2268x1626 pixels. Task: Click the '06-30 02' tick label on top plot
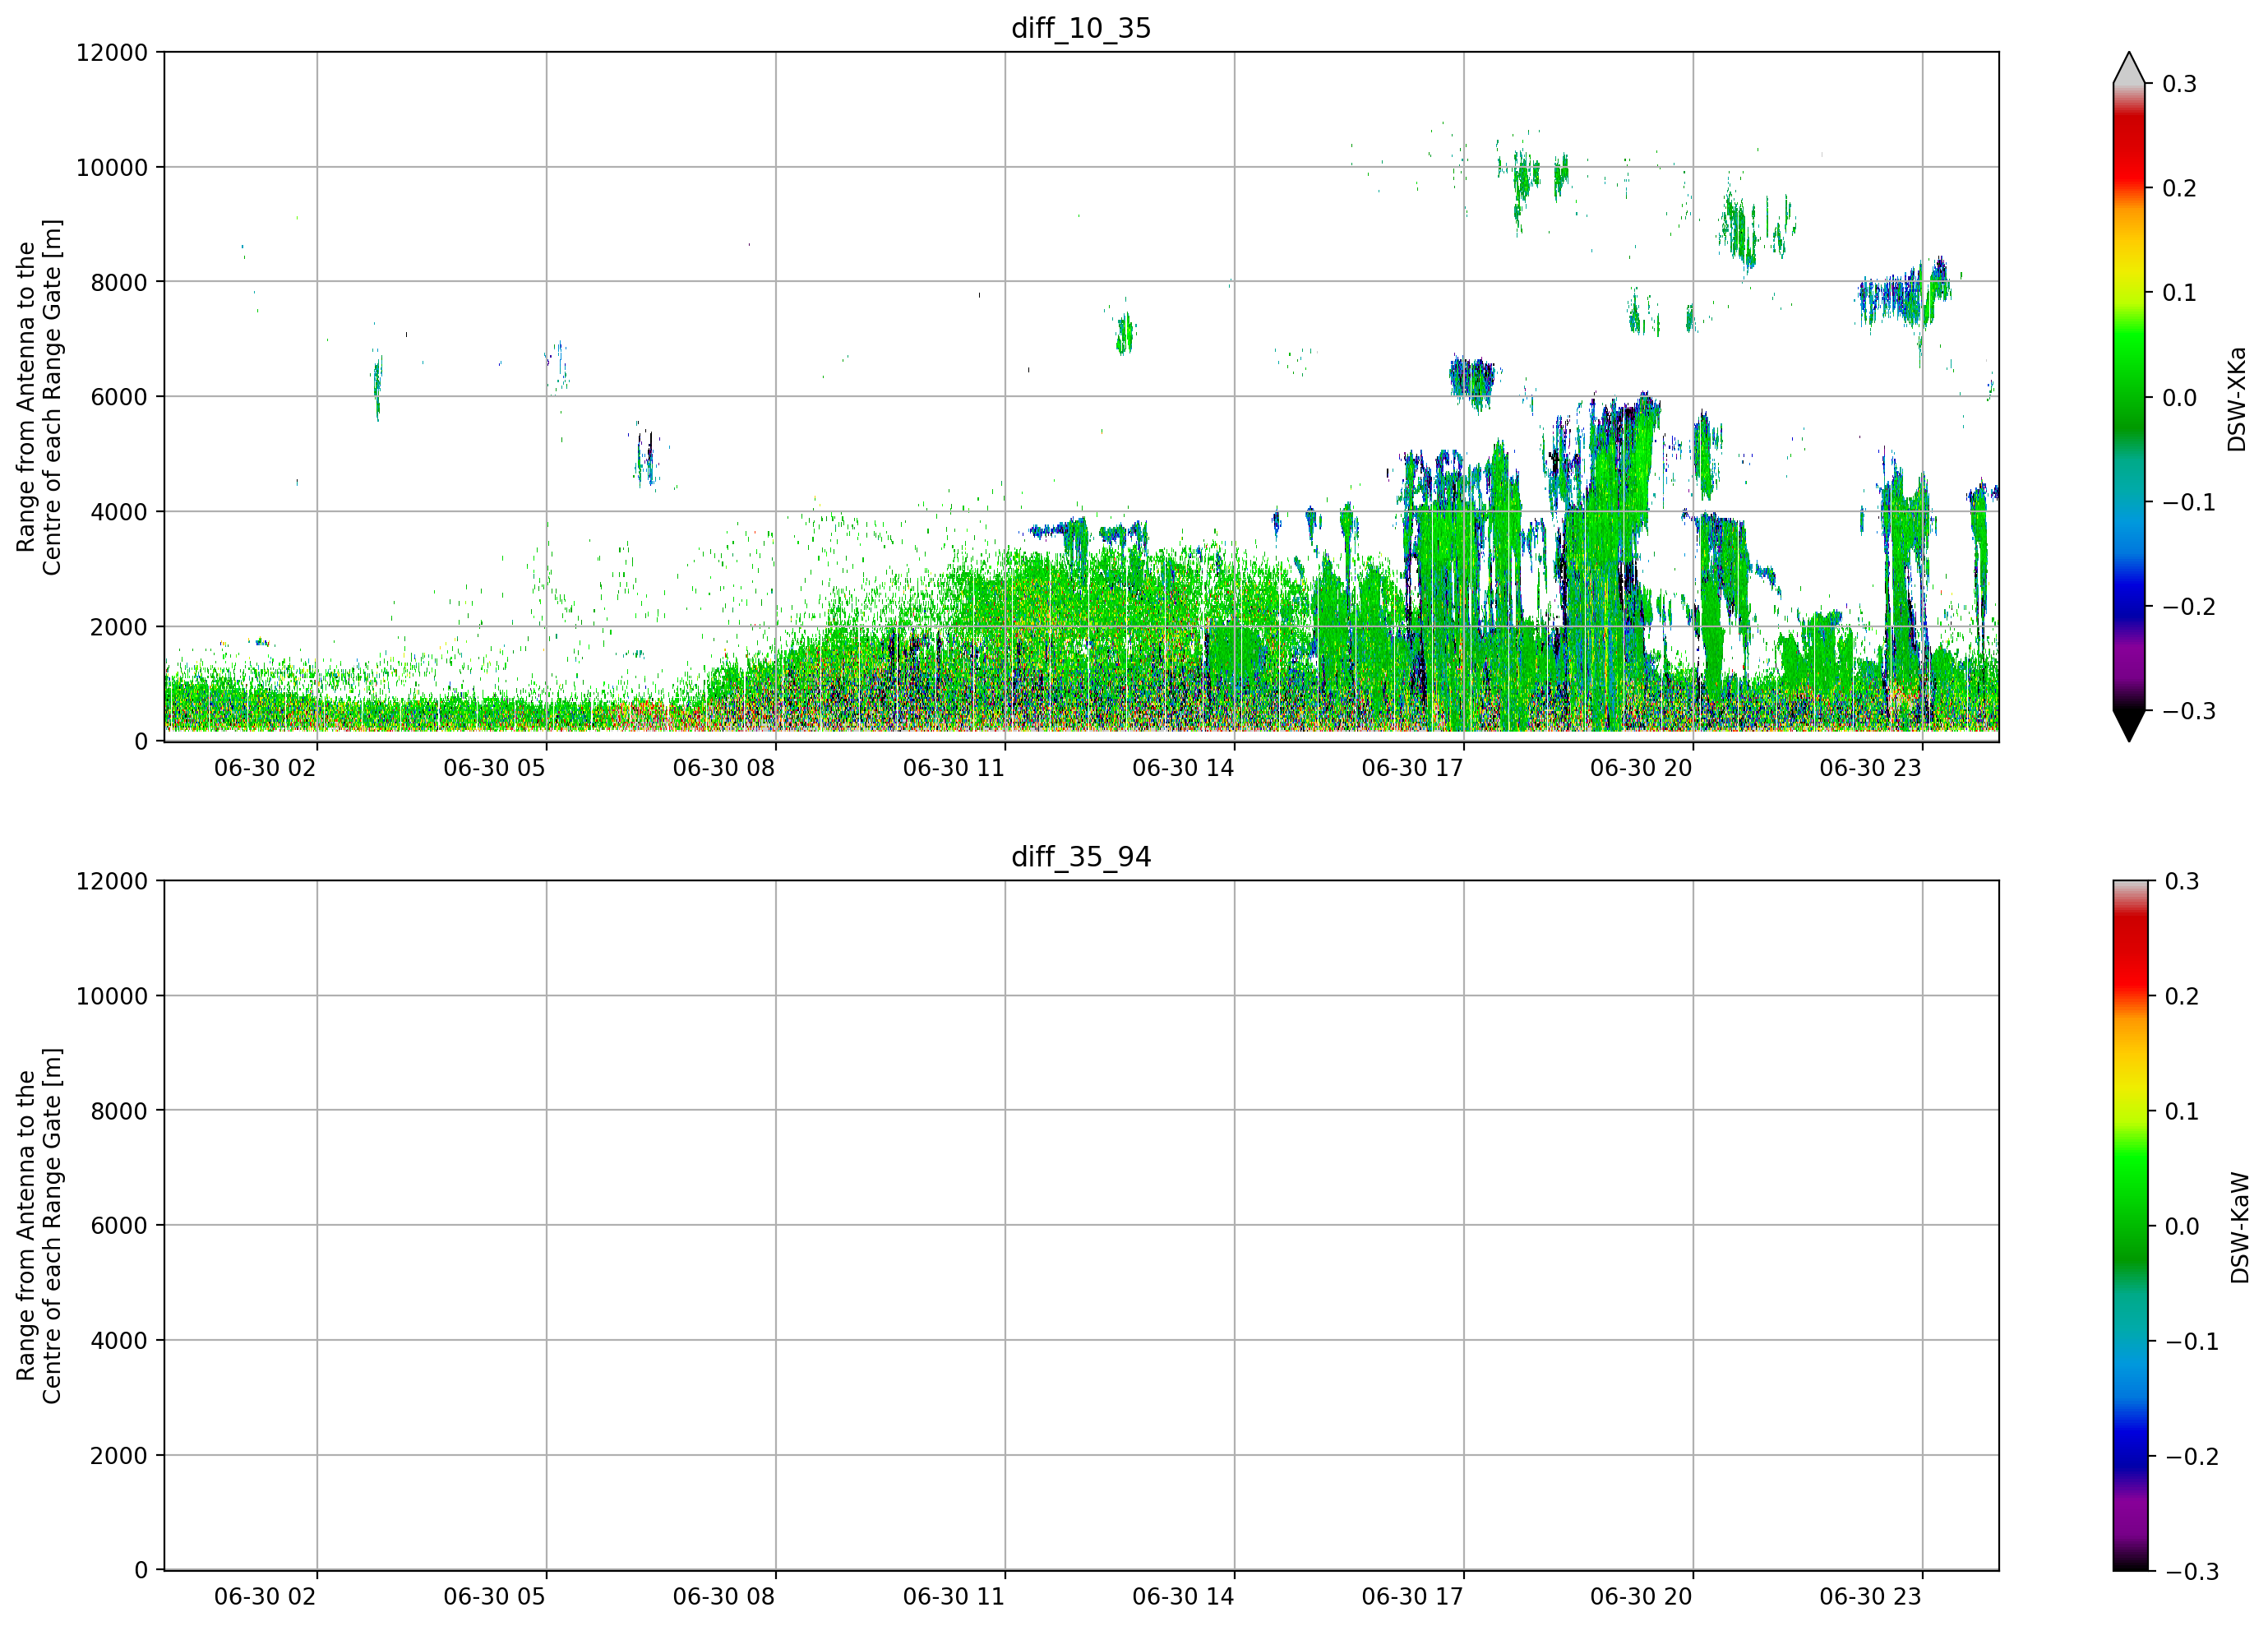click(265, 768)
